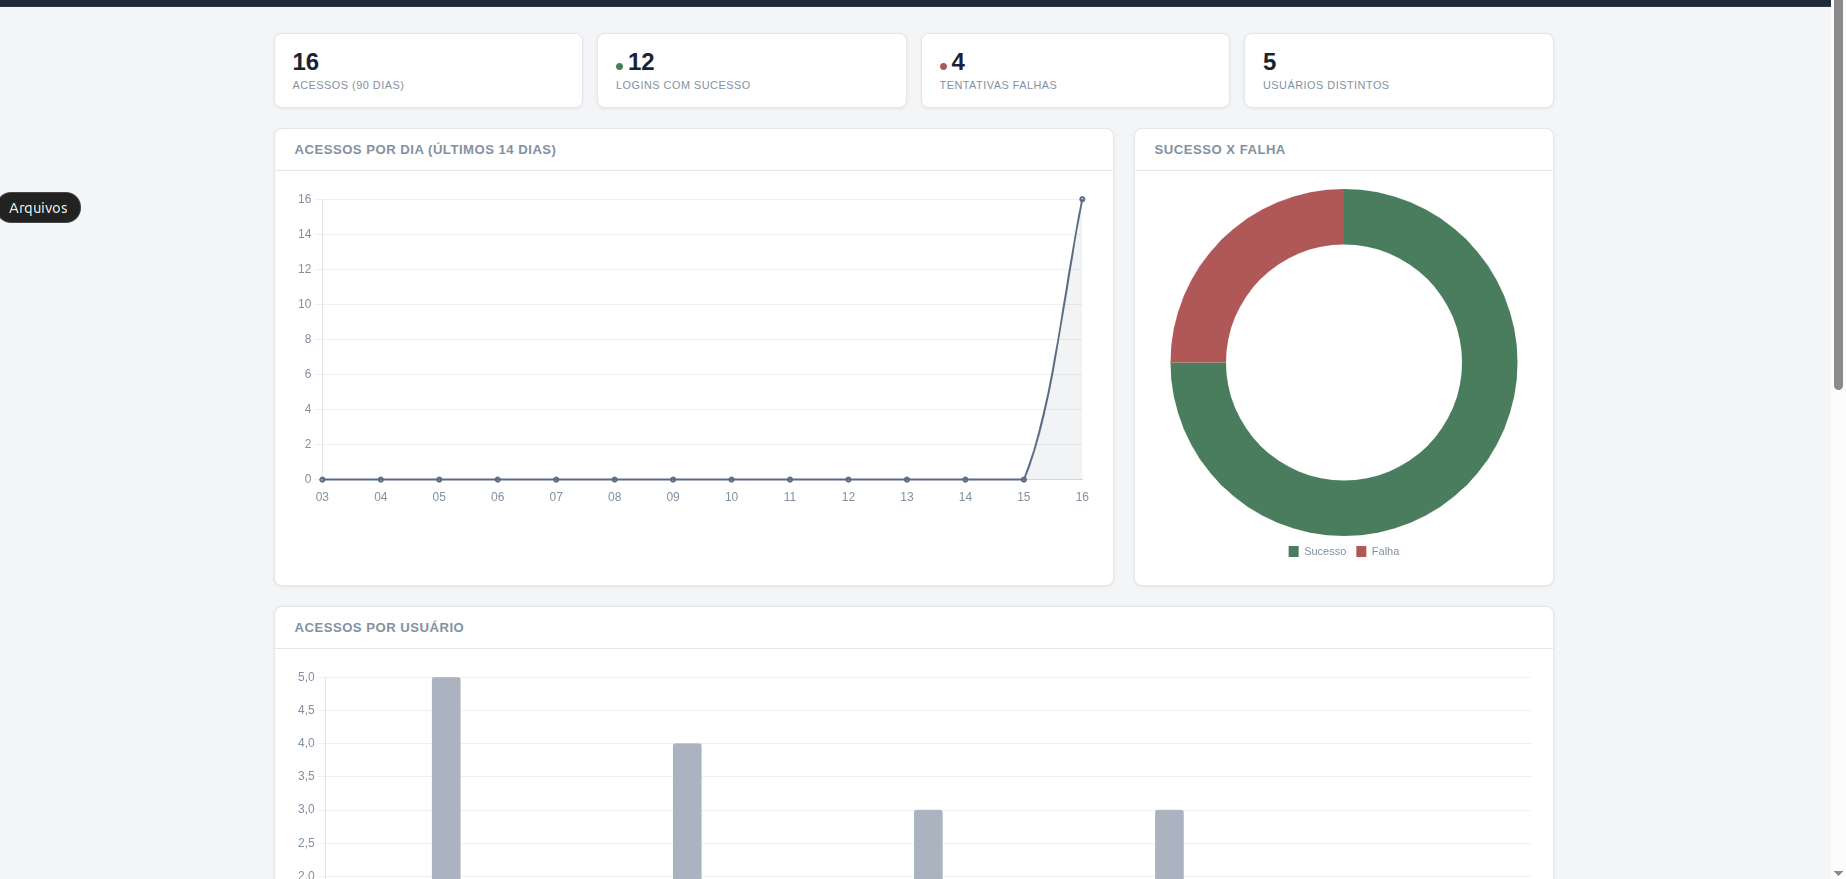This screenshot has width=1846, height=879.
Task: Select the 4 Tentativas falhas card
Action: (x=1075, y=71)
